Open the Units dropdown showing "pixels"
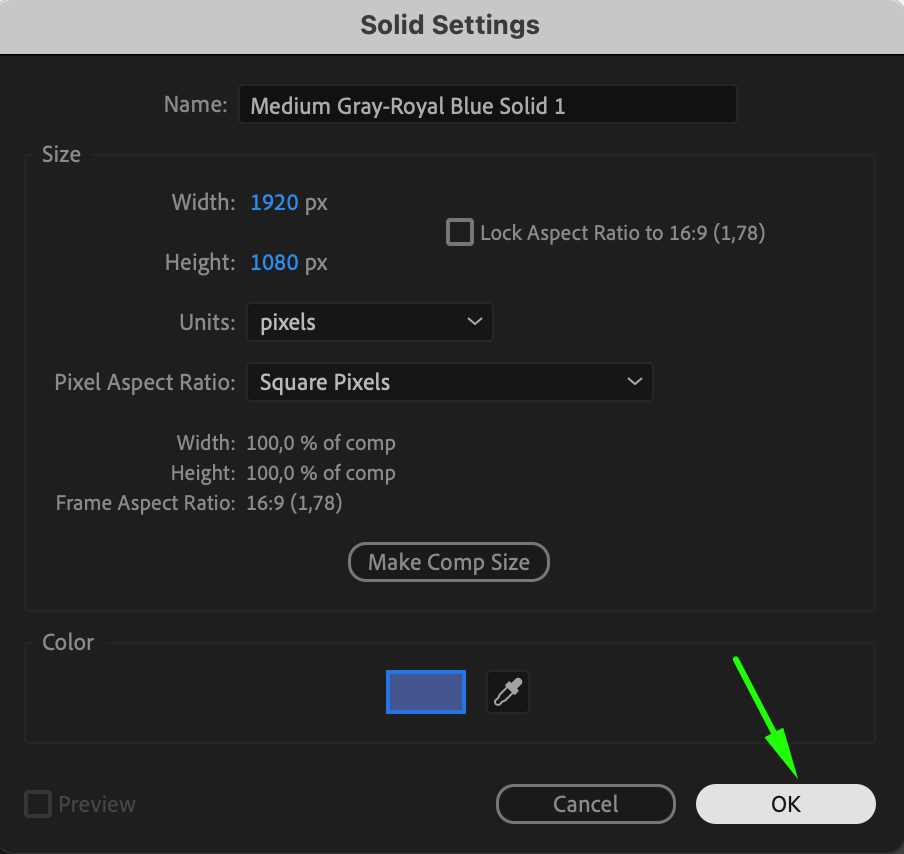Viewport: 904px width, 854px height. [369, 322]
